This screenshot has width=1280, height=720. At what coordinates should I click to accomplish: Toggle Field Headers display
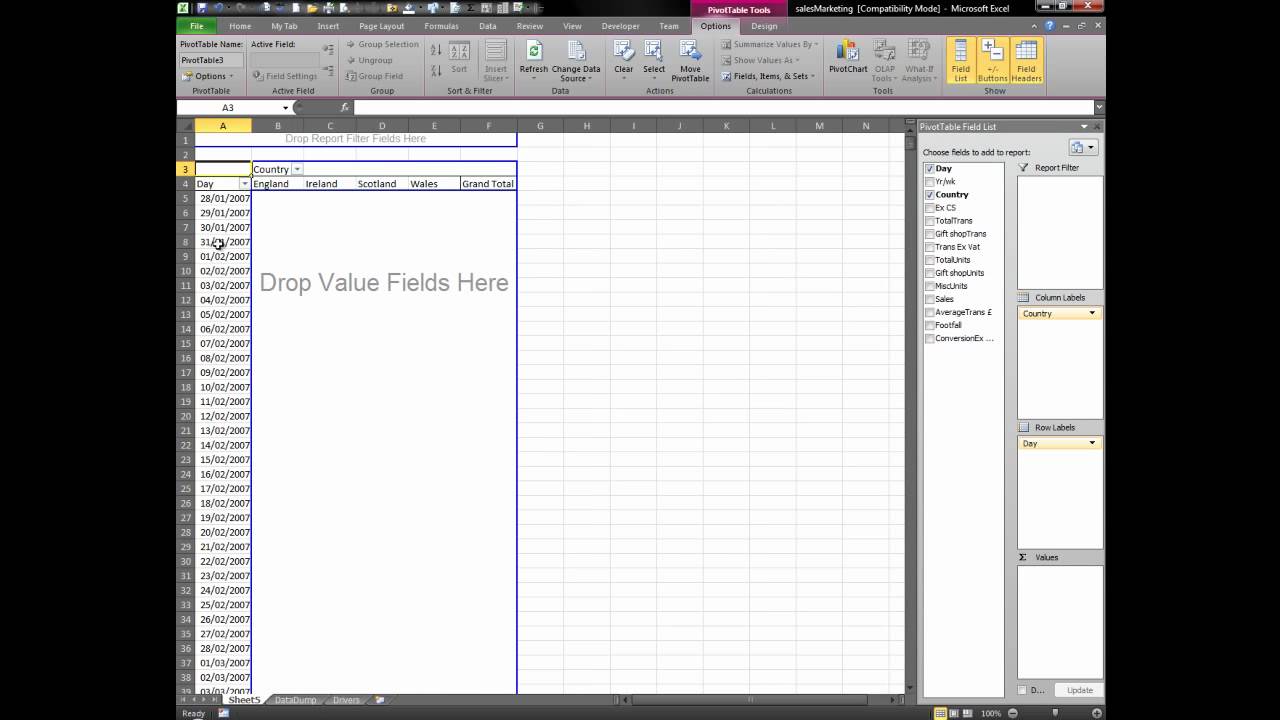tap(1026, 60)
